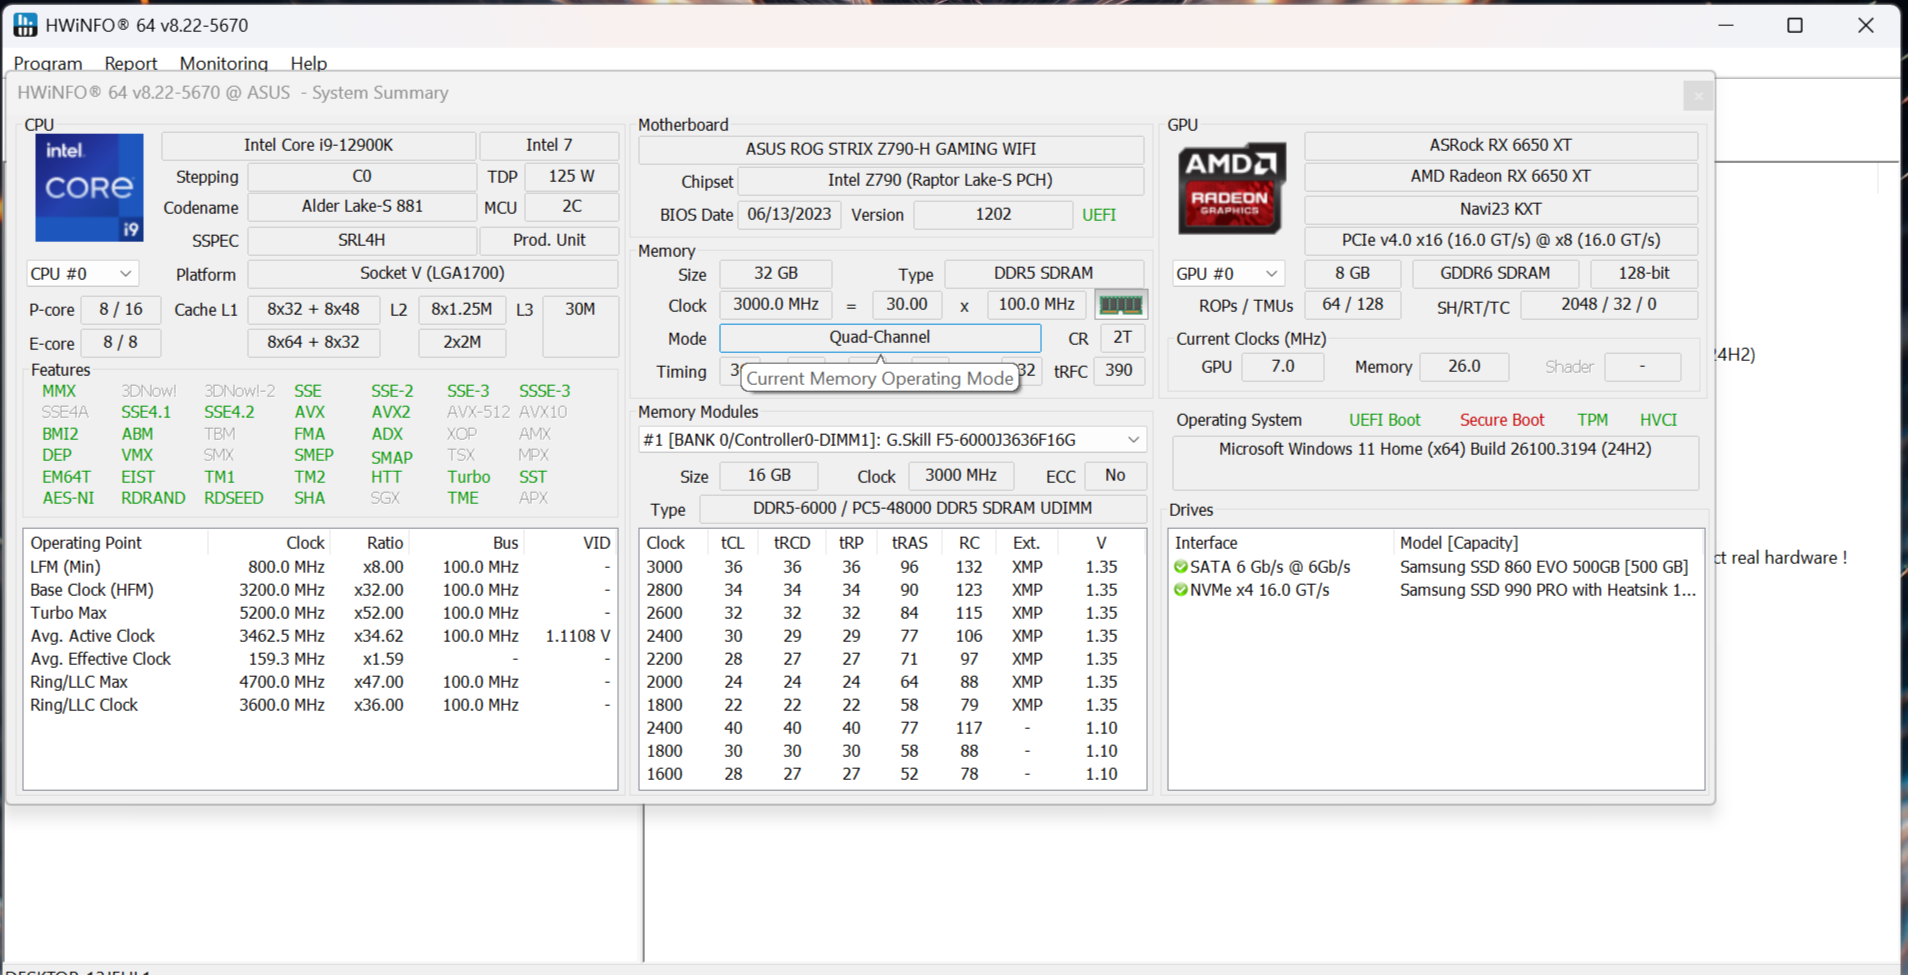Click the UEFI label next to BIOS version
Viewport: 1908px width, 975px height.
coord(1099,215)
